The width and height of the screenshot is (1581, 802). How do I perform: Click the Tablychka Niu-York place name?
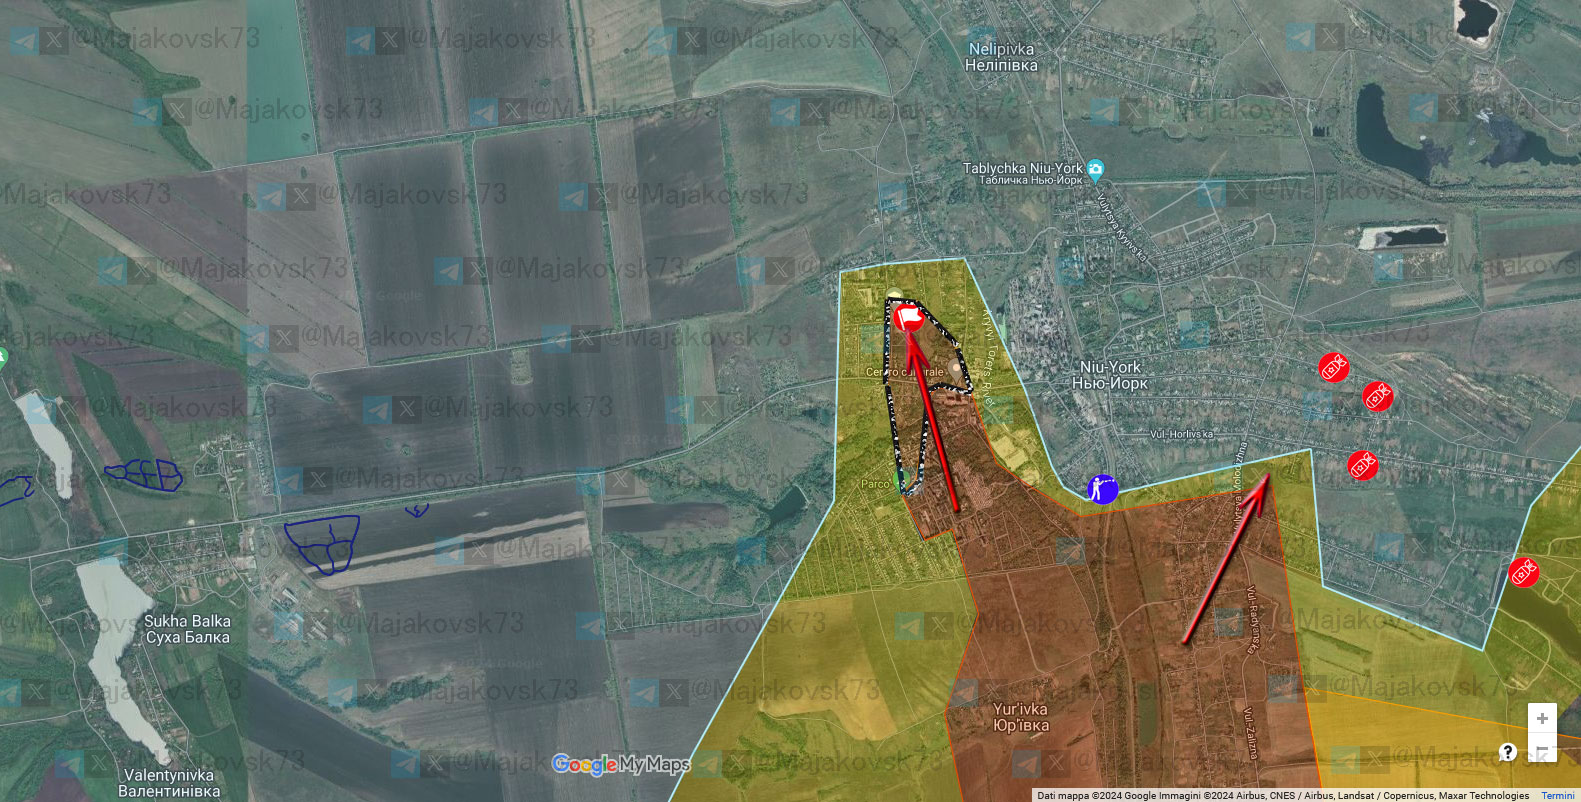(x=1023, y=173)
